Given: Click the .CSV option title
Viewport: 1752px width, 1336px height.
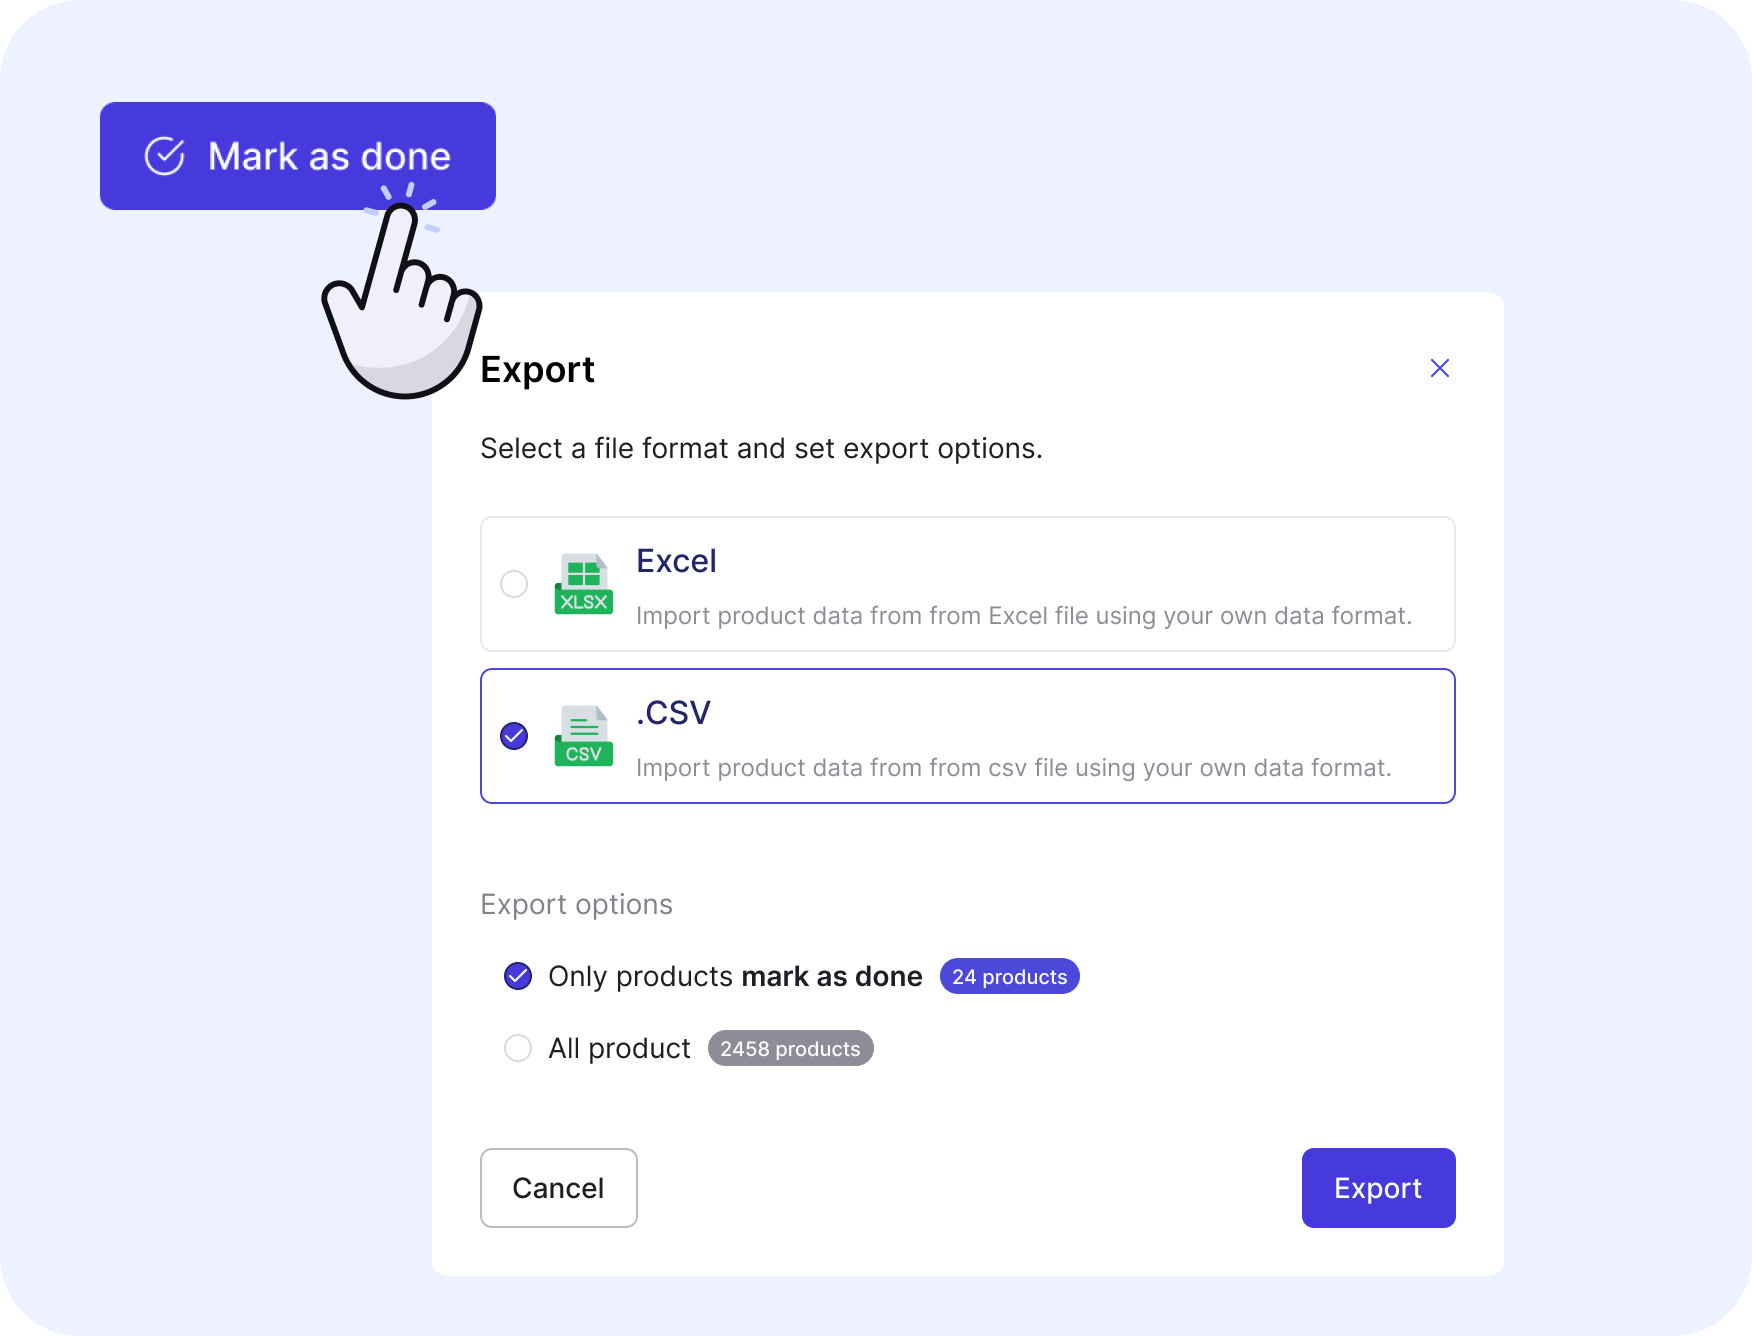Looking at the screenshot, I should [x=674, y=713].
